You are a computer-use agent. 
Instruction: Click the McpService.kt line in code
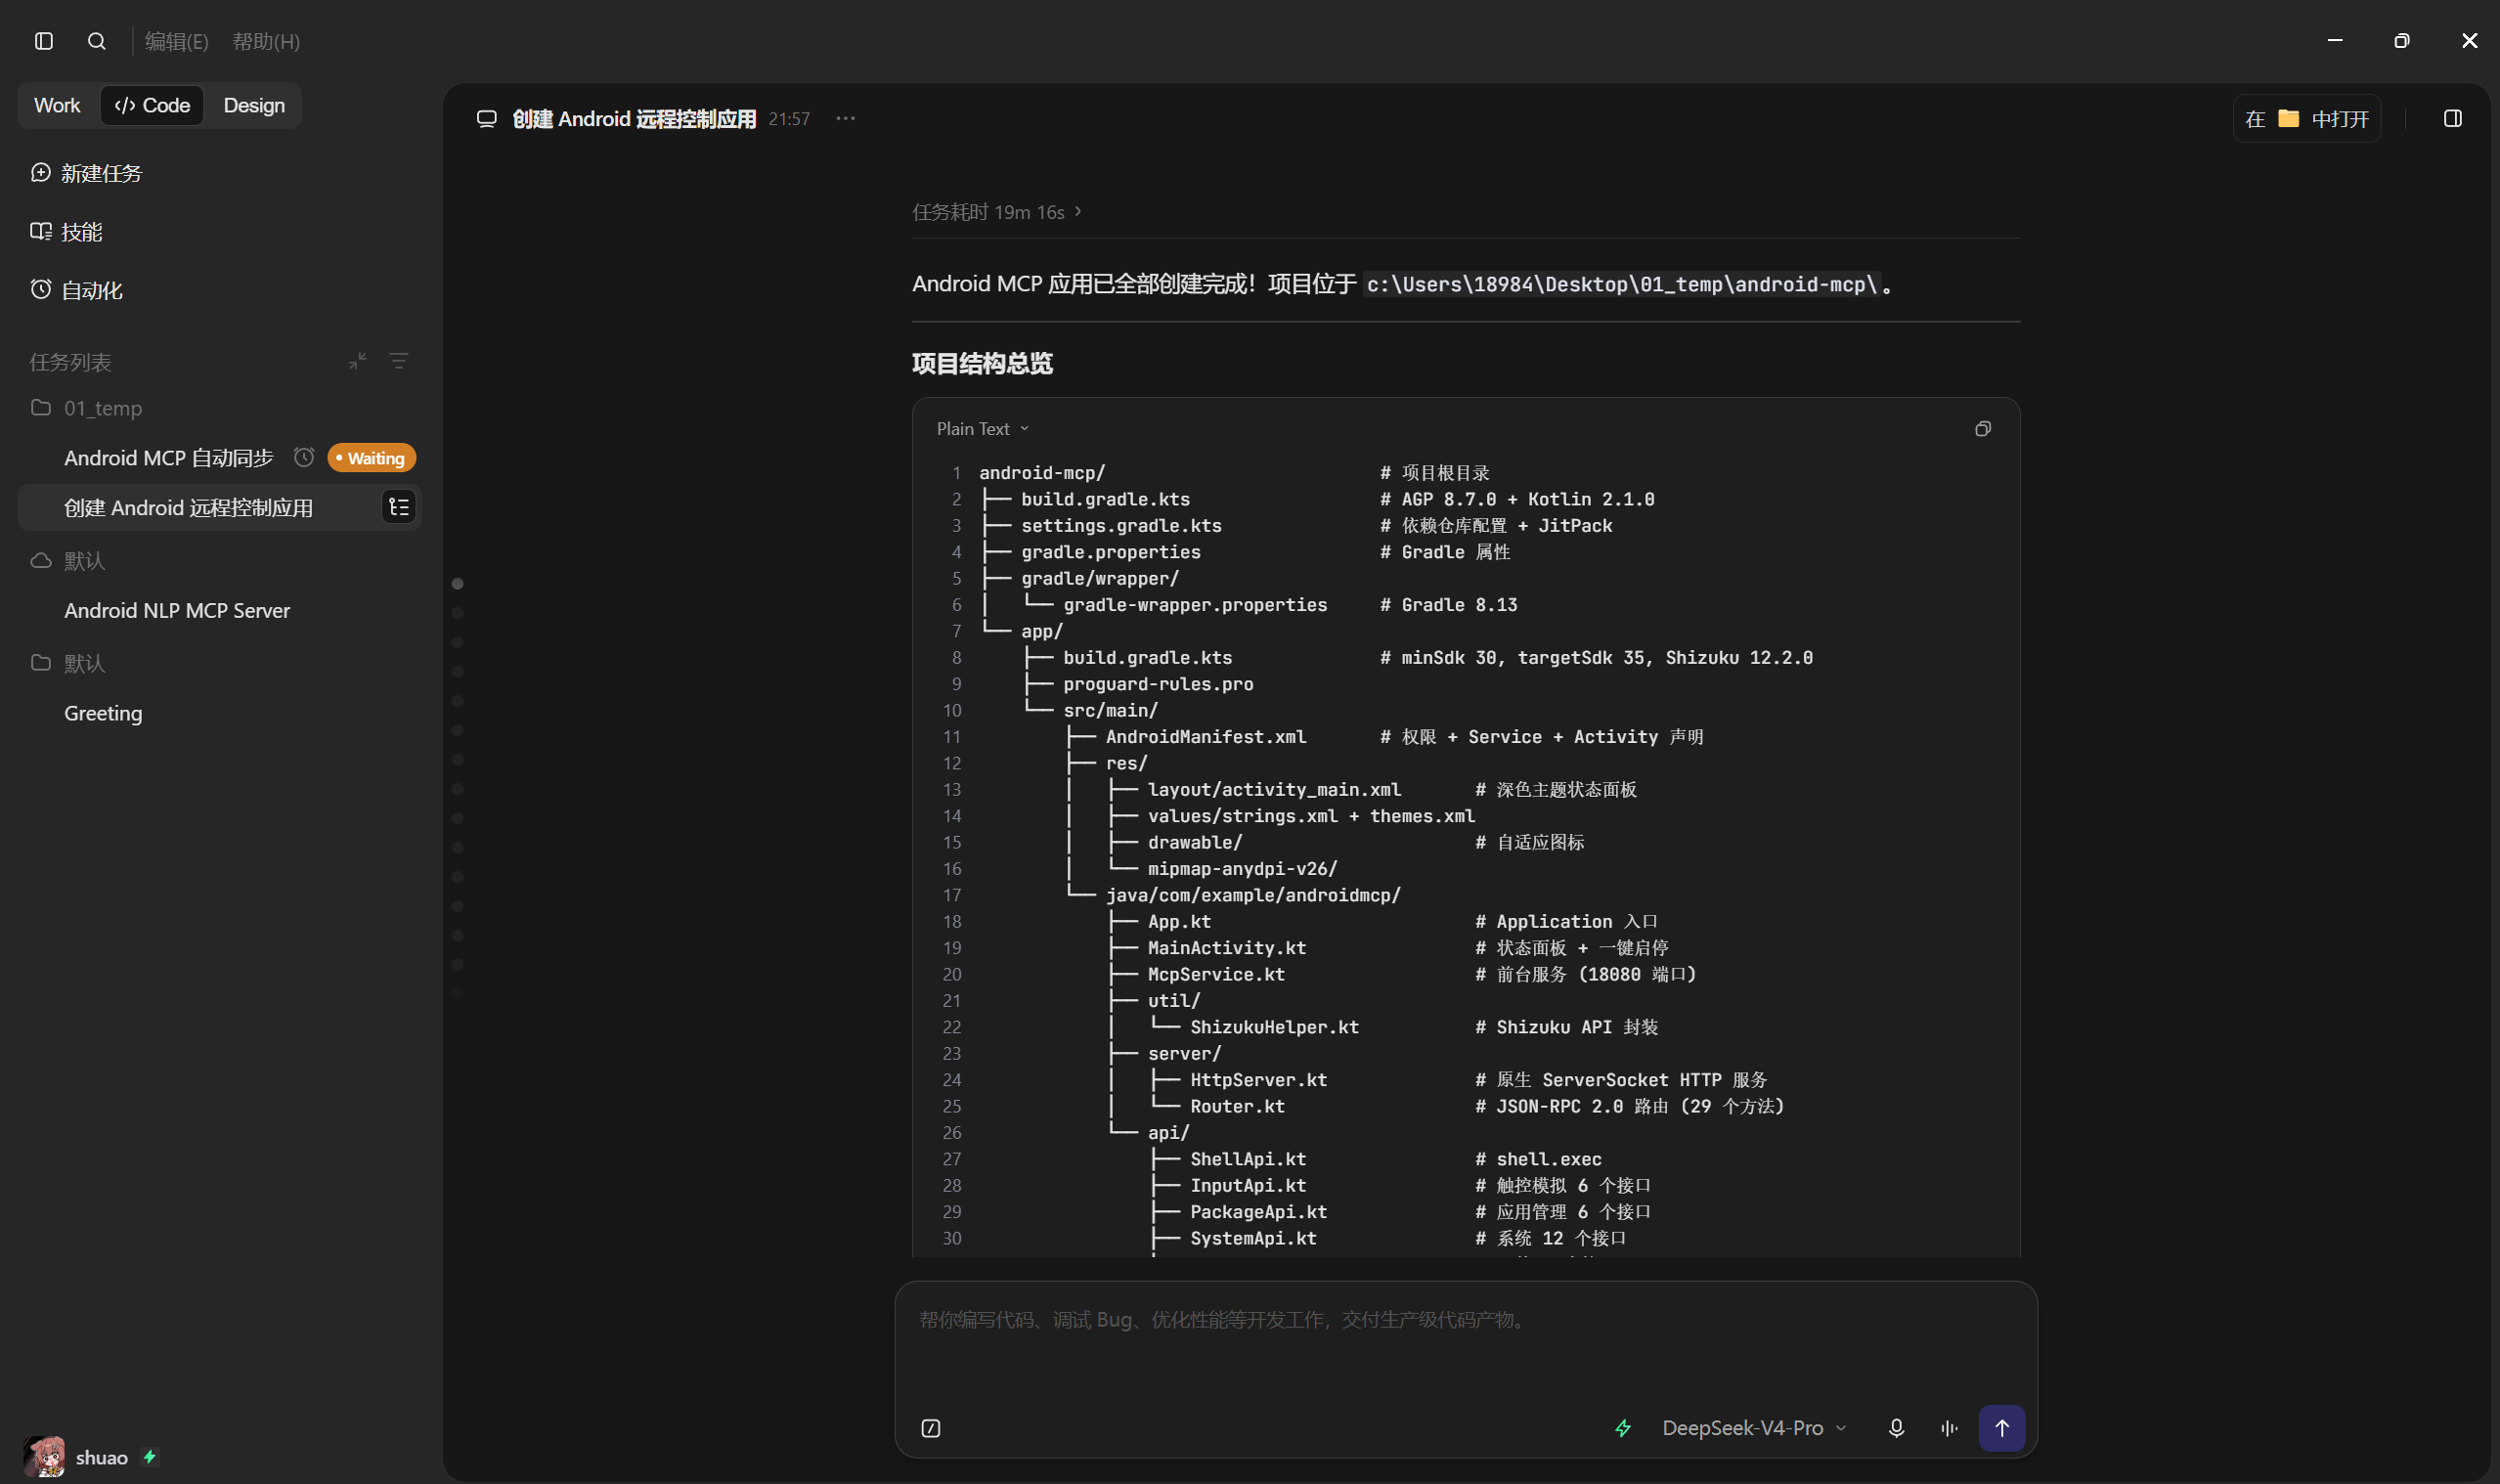pos(1216,974)
